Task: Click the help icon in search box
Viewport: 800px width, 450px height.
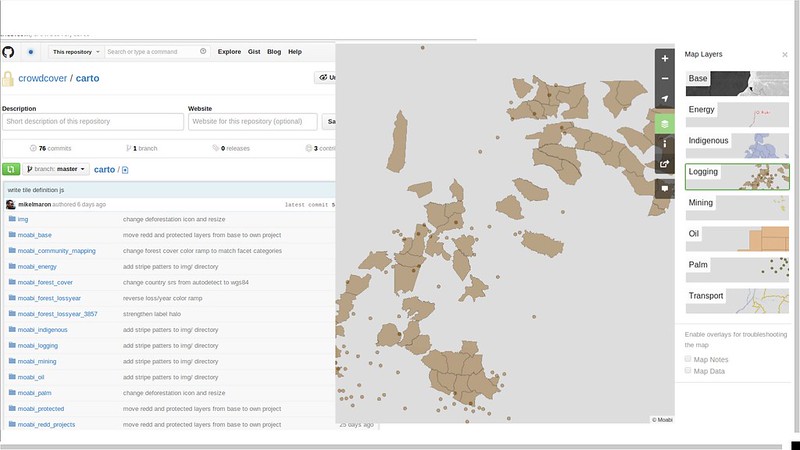Action: tap(203, 51)
